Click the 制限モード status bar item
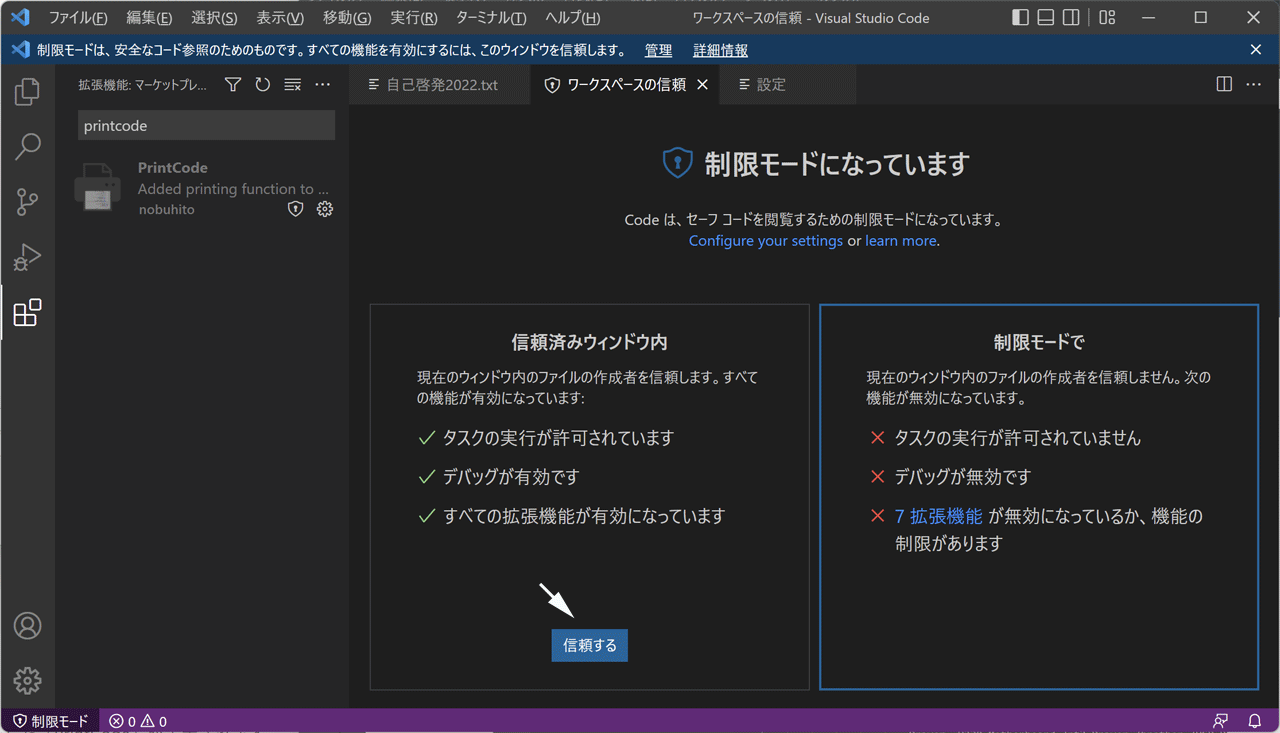This screenshot has height=733, width=1280. click(x=50, y=721)
